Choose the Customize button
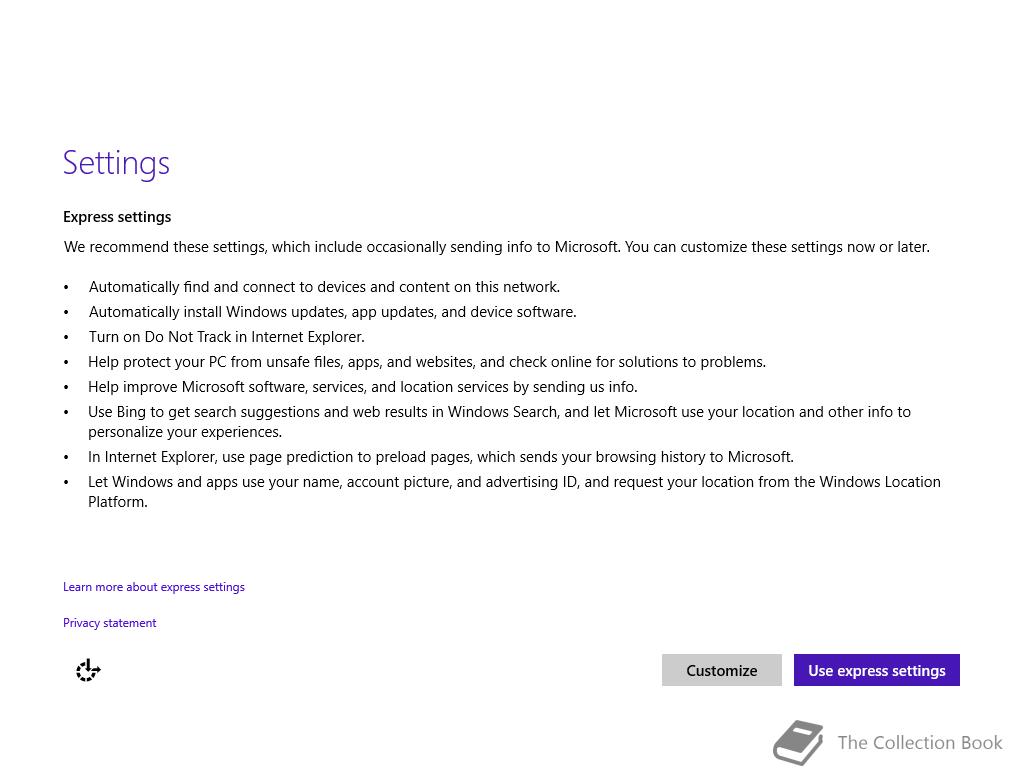The image size is (1024, 768). click(722, 670)
